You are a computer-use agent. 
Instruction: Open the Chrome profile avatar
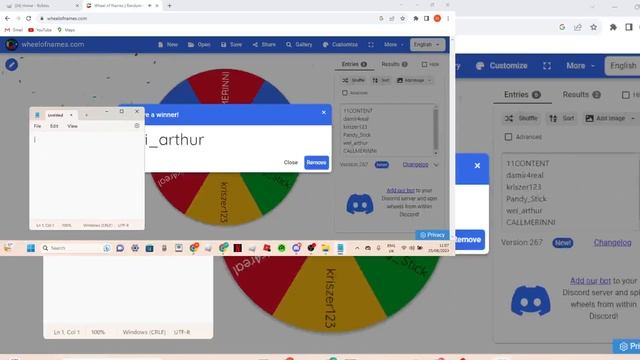tap(437, 18)
